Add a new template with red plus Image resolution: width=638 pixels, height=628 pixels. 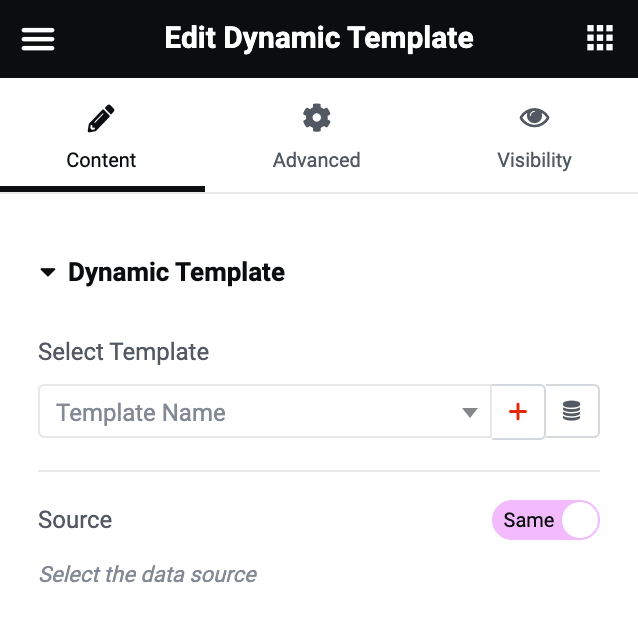click(518, 412)
